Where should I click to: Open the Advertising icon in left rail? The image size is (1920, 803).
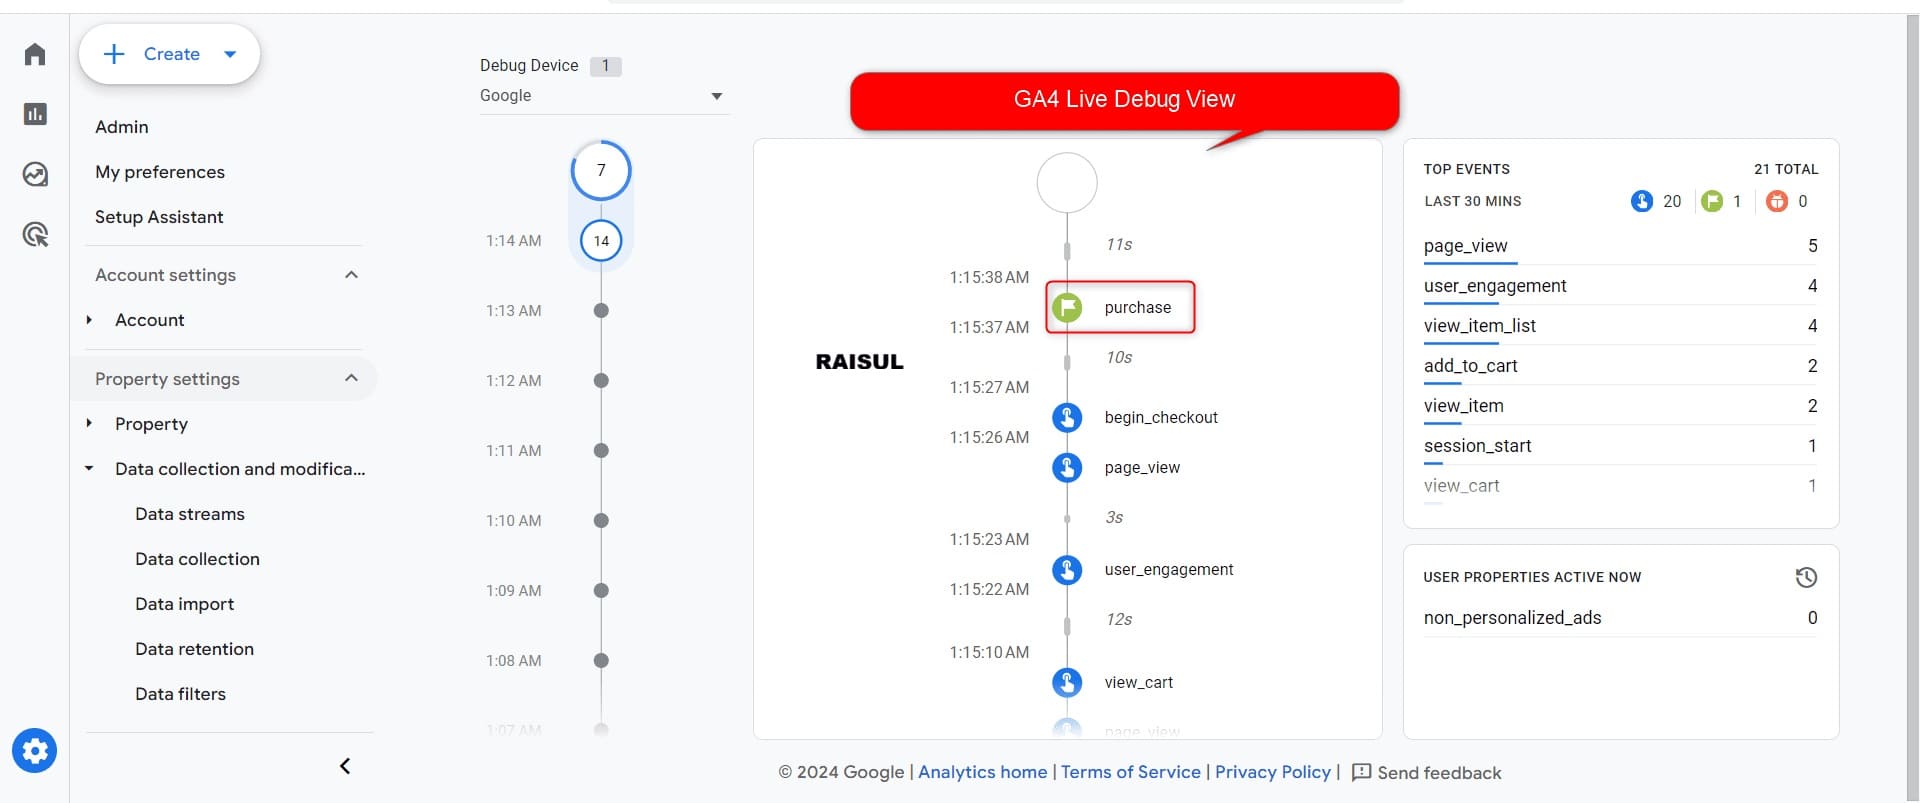pos(35,235)
